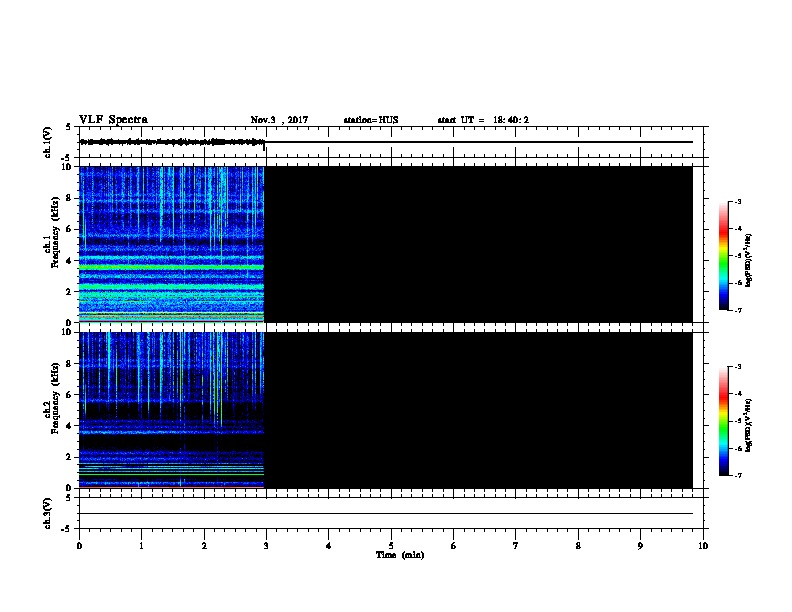This screenshot has width=792, height=612.
Task: Click the ch.2 "Frequency (kHz)" axis label
Action: click(x=55, y=398)
